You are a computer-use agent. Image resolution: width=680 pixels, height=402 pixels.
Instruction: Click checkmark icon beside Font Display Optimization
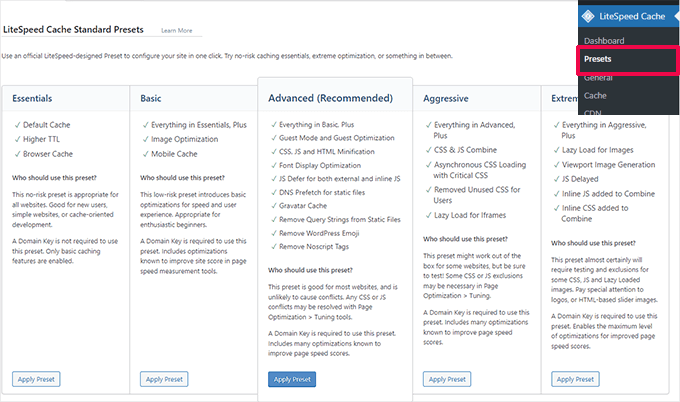click(x=273, y=164)
